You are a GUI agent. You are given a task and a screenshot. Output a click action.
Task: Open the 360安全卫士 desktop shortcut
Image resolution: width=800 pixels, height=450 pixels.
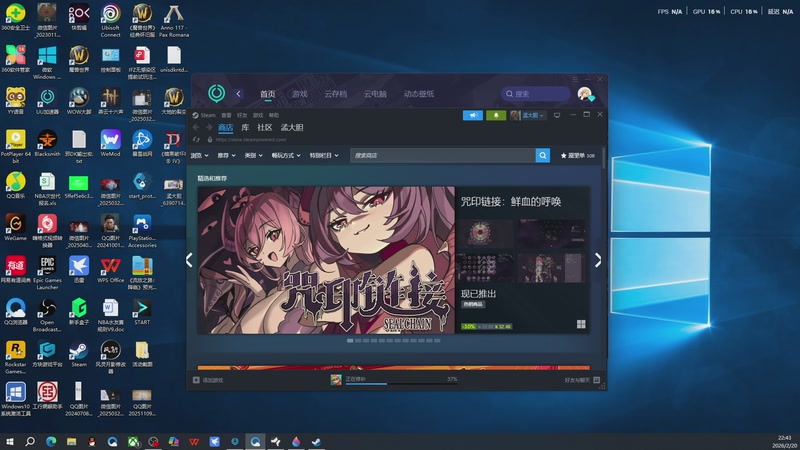click(x=15, y=17)
